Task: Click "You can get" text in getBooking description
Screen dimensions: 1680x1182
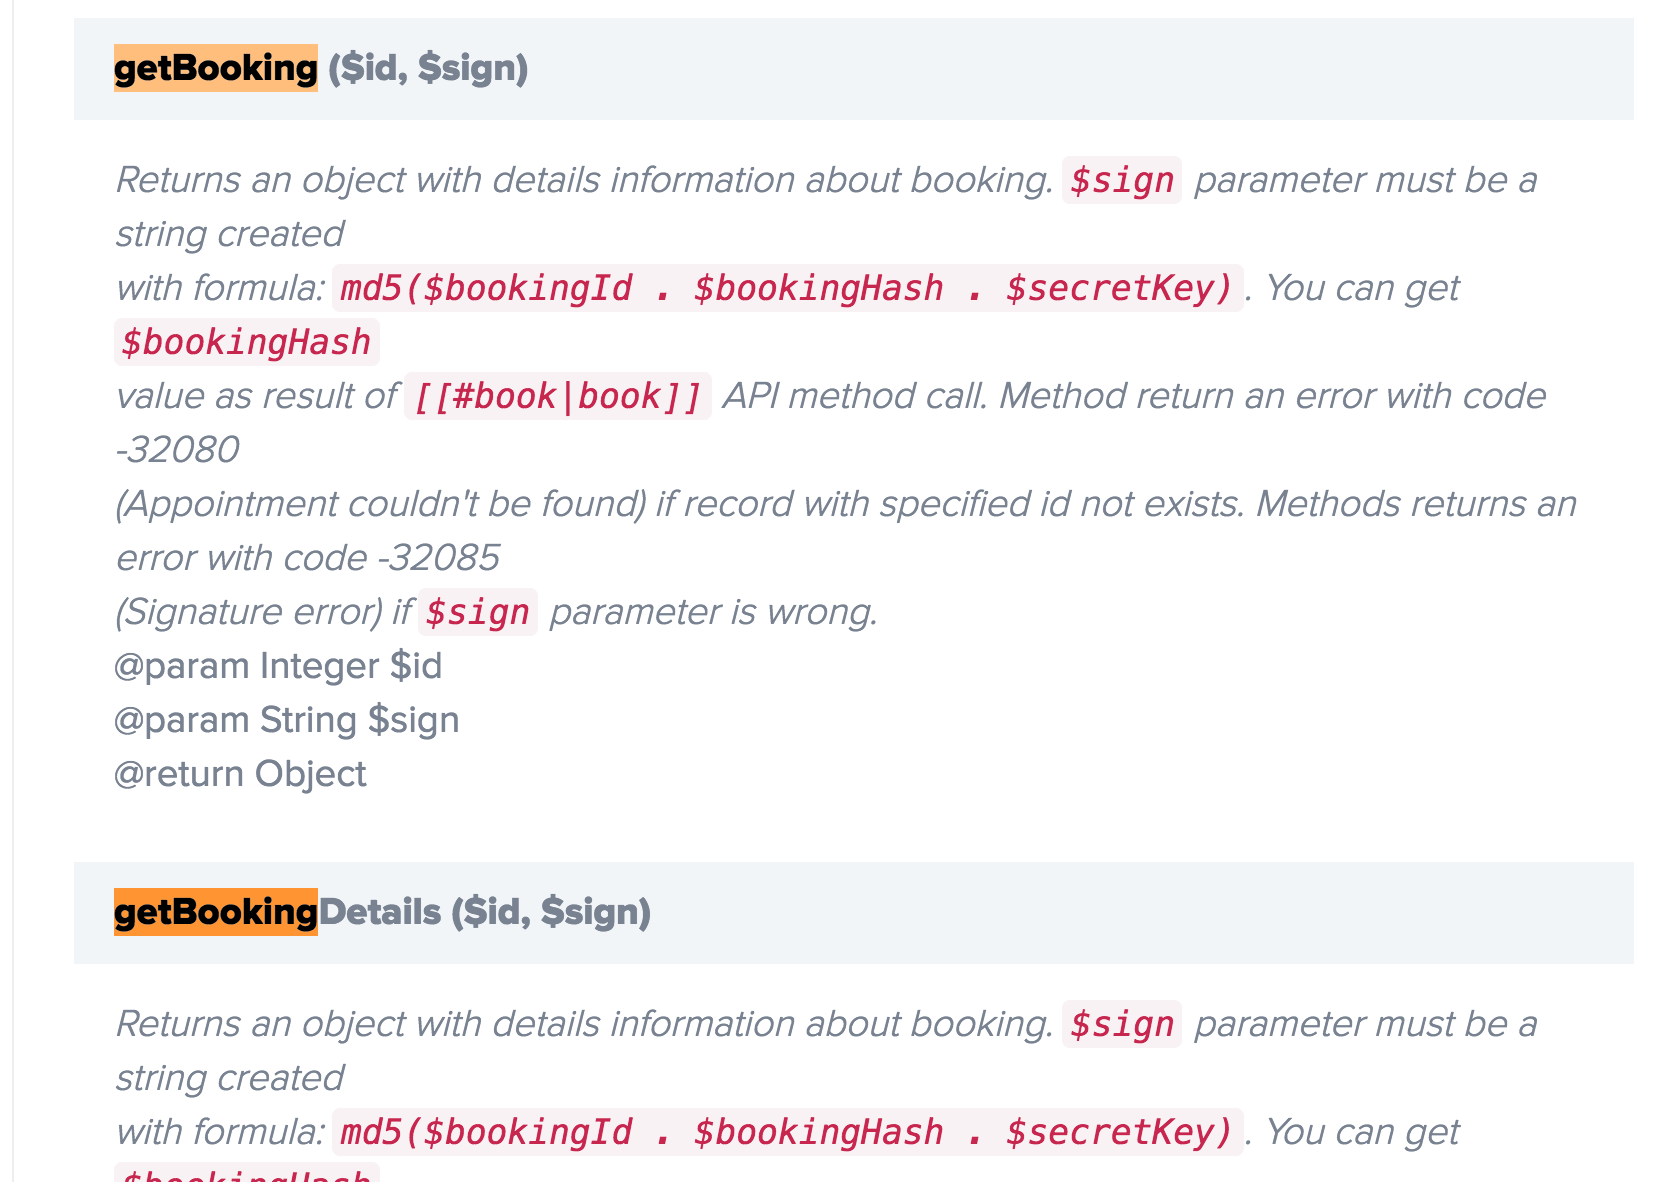Action: pos(1362,288)
